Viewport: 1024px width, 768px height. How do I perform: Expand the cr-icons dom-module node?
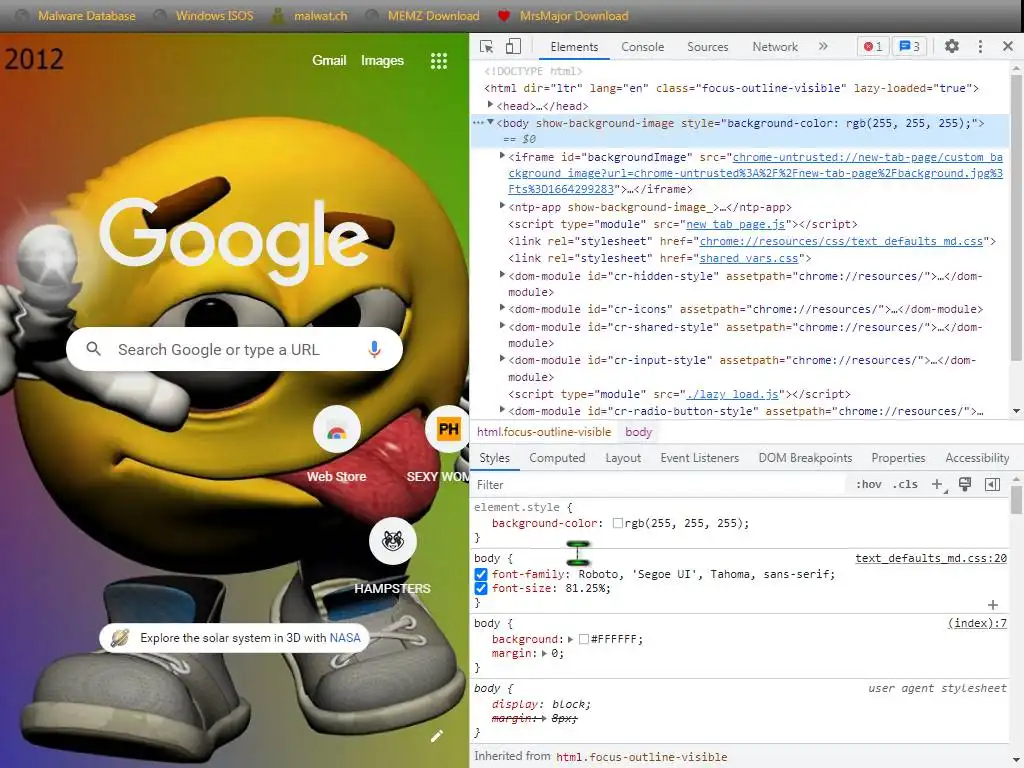point(502,308)
